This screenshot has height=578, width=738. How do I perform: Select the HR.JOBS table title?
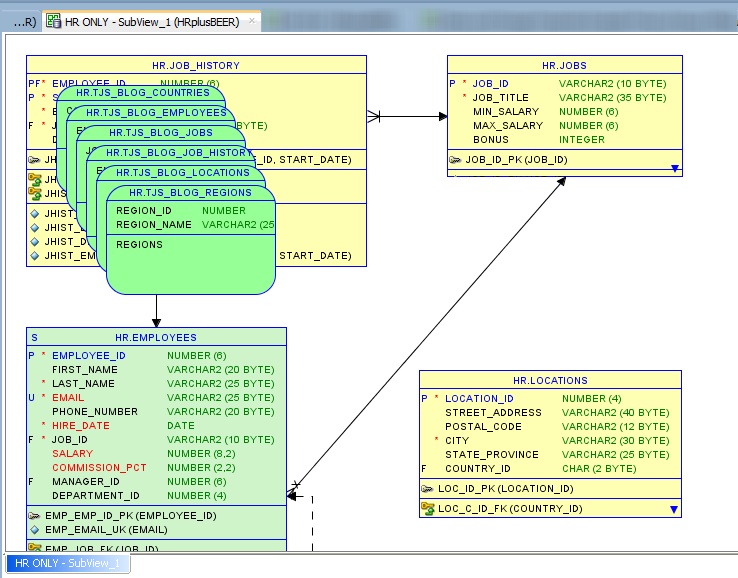(564, 65)
